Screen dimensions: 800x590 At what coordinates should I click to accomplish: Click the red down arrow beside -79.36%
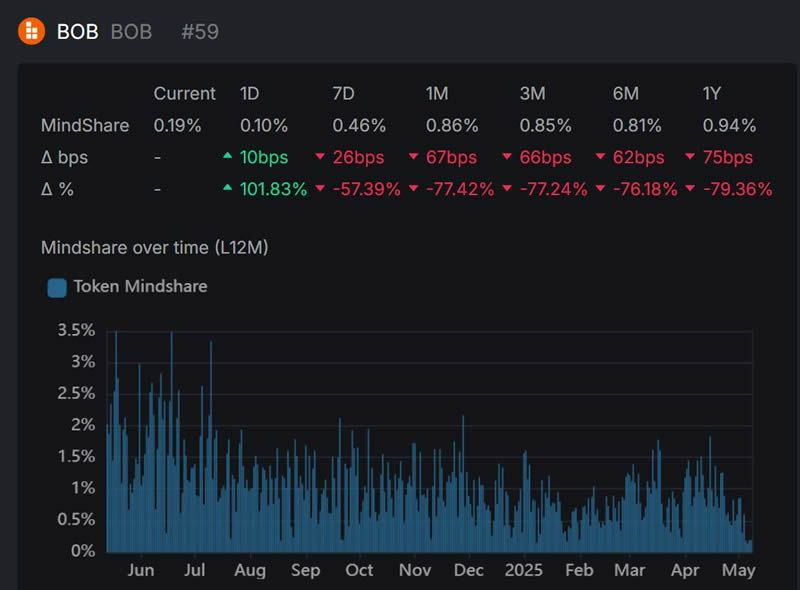pos(692,188)
